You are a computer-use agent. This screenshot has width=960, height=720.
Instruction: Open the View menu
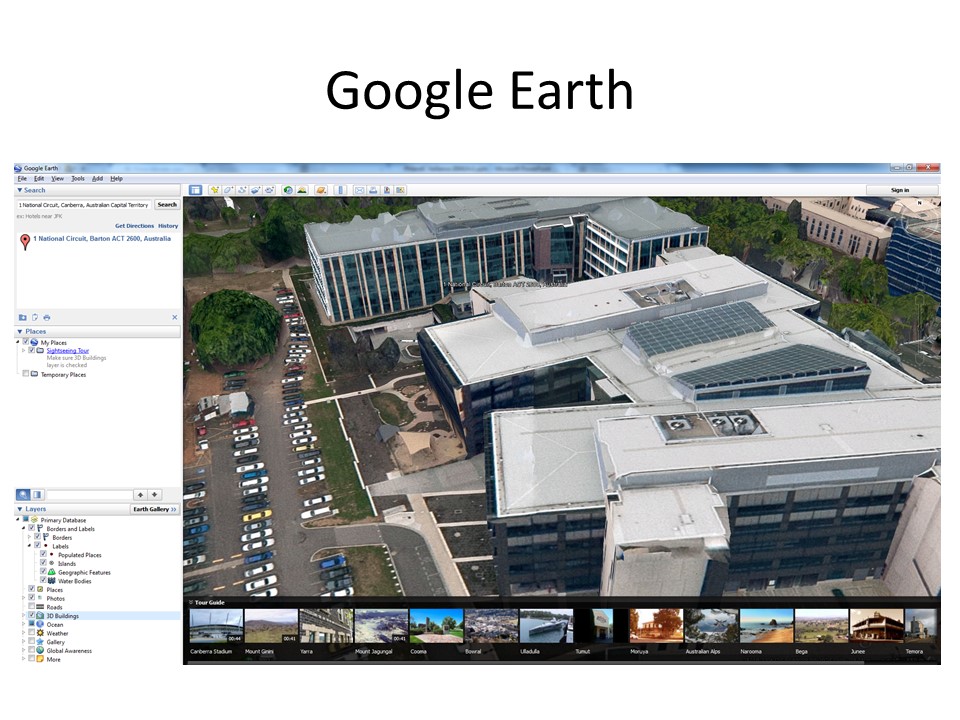58,178
